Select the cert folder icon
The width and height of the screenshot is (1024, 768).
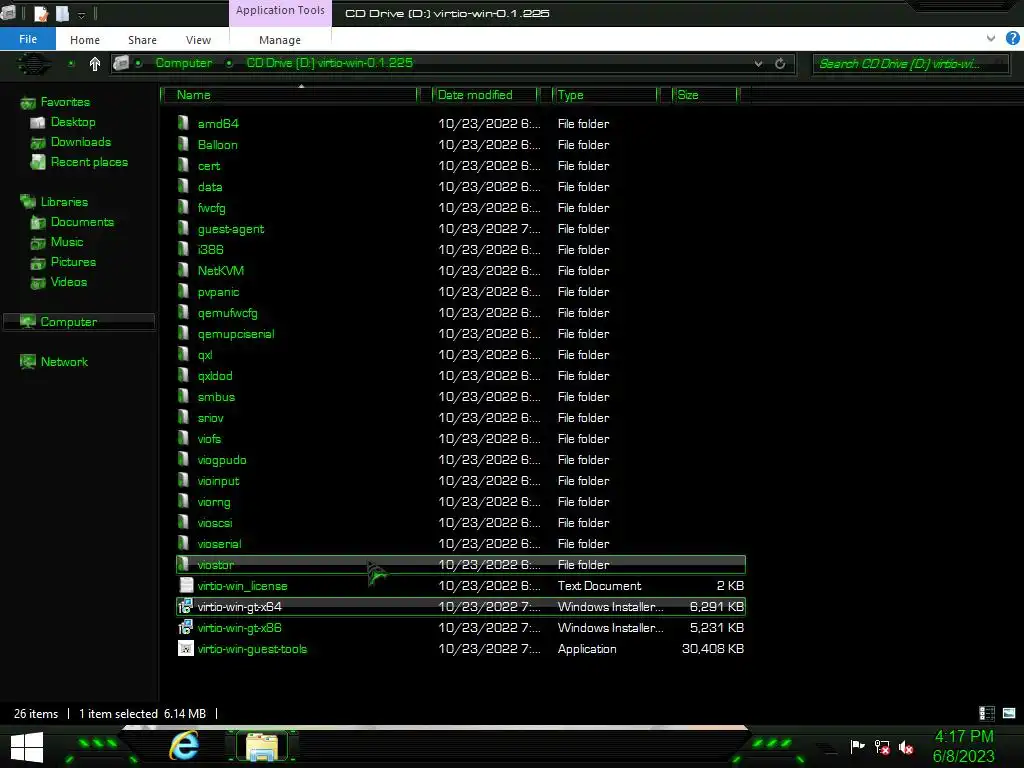pyautogui.click(x=184, y=165)
